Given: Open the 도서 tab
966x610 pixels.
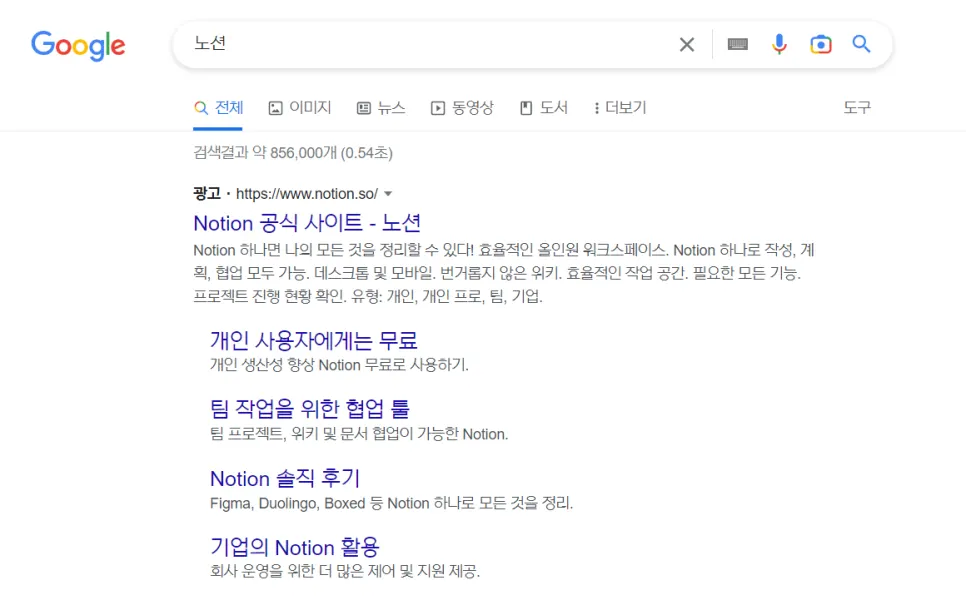Looking at the screenshot, I should click(543, 108).
